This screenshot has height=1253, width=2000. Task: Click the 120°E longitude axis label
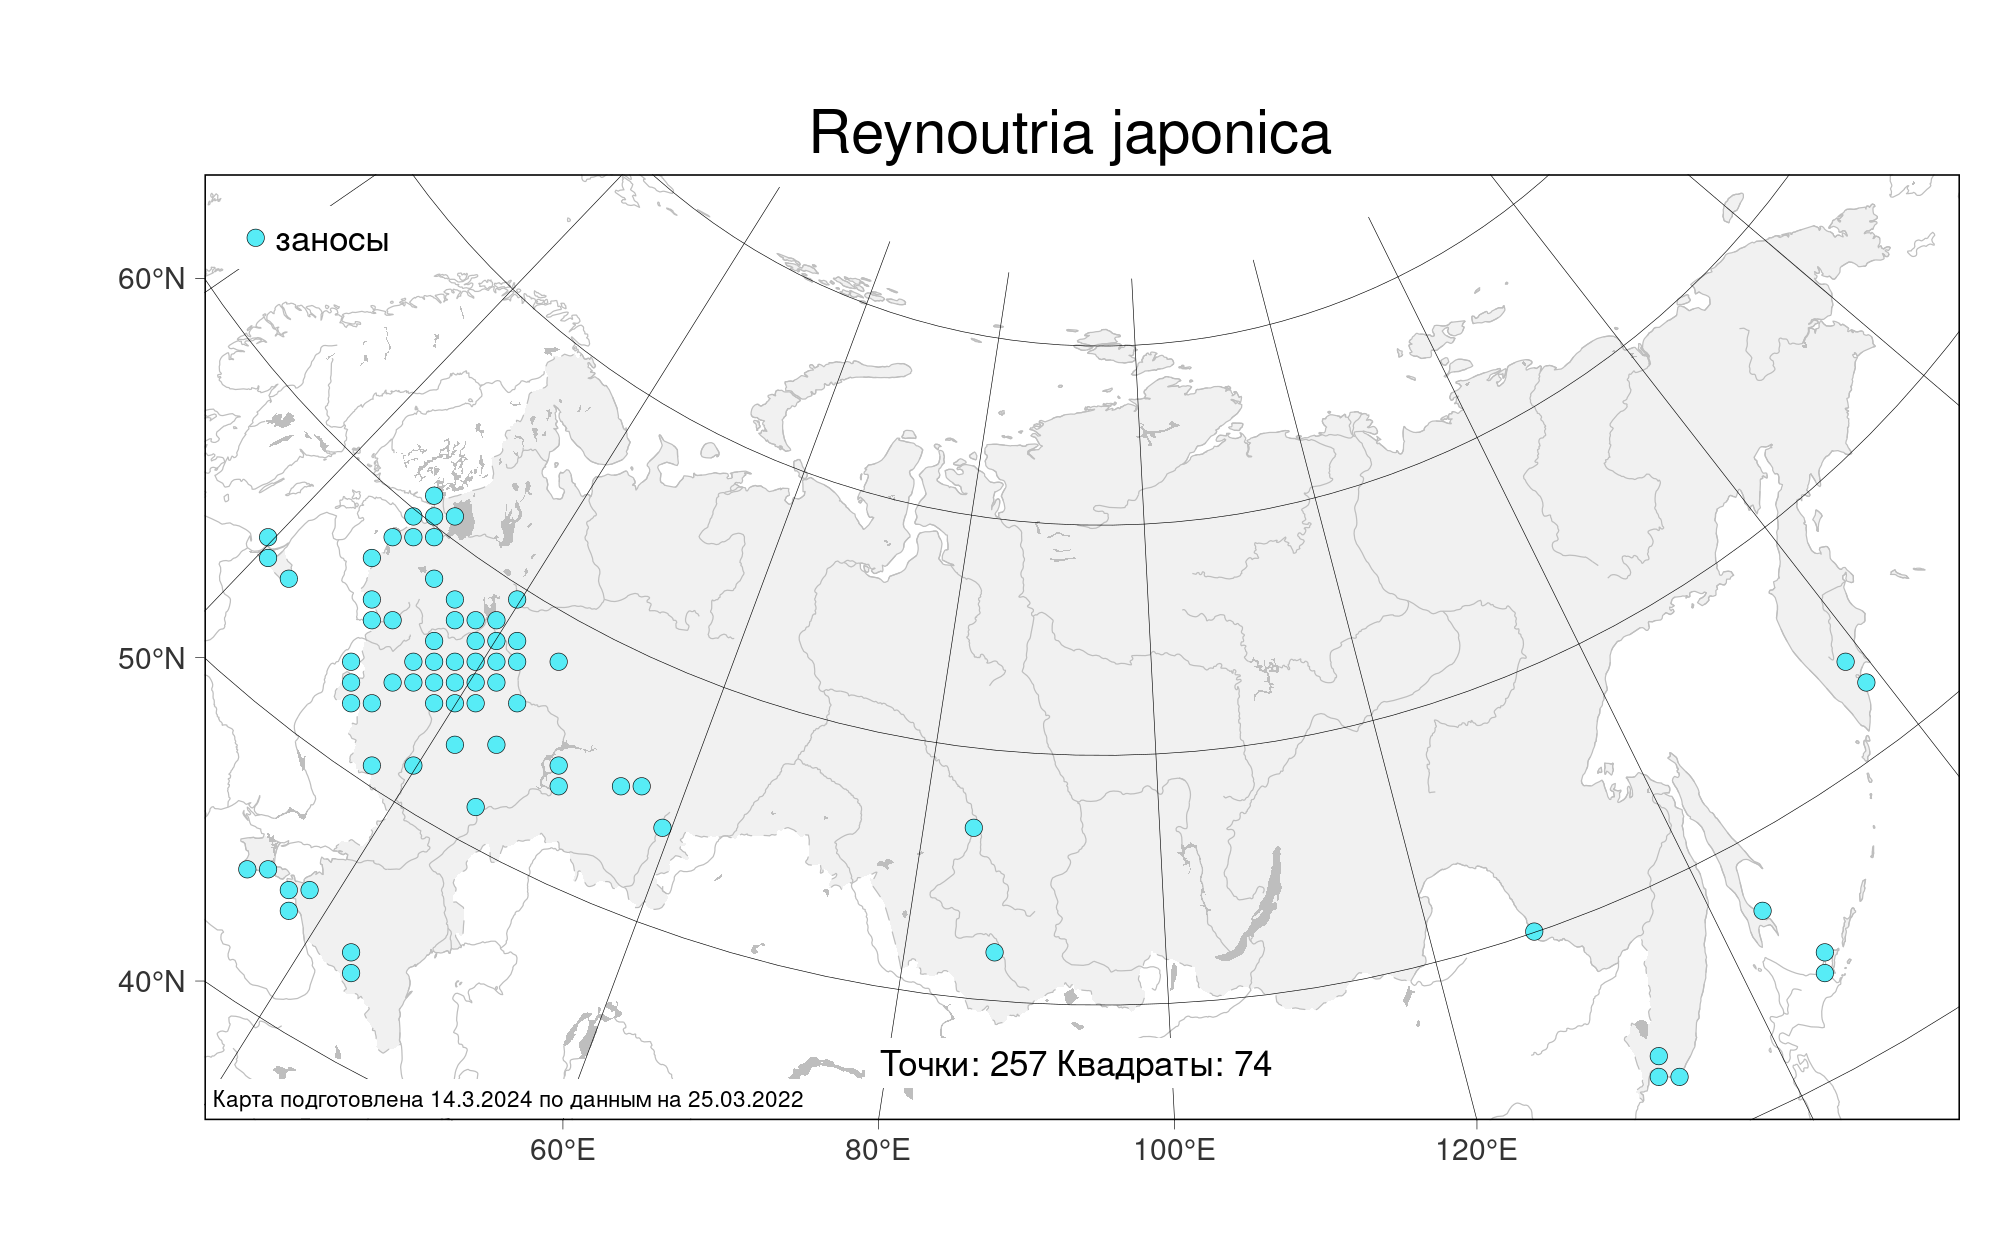(x=1476, y=1150)
